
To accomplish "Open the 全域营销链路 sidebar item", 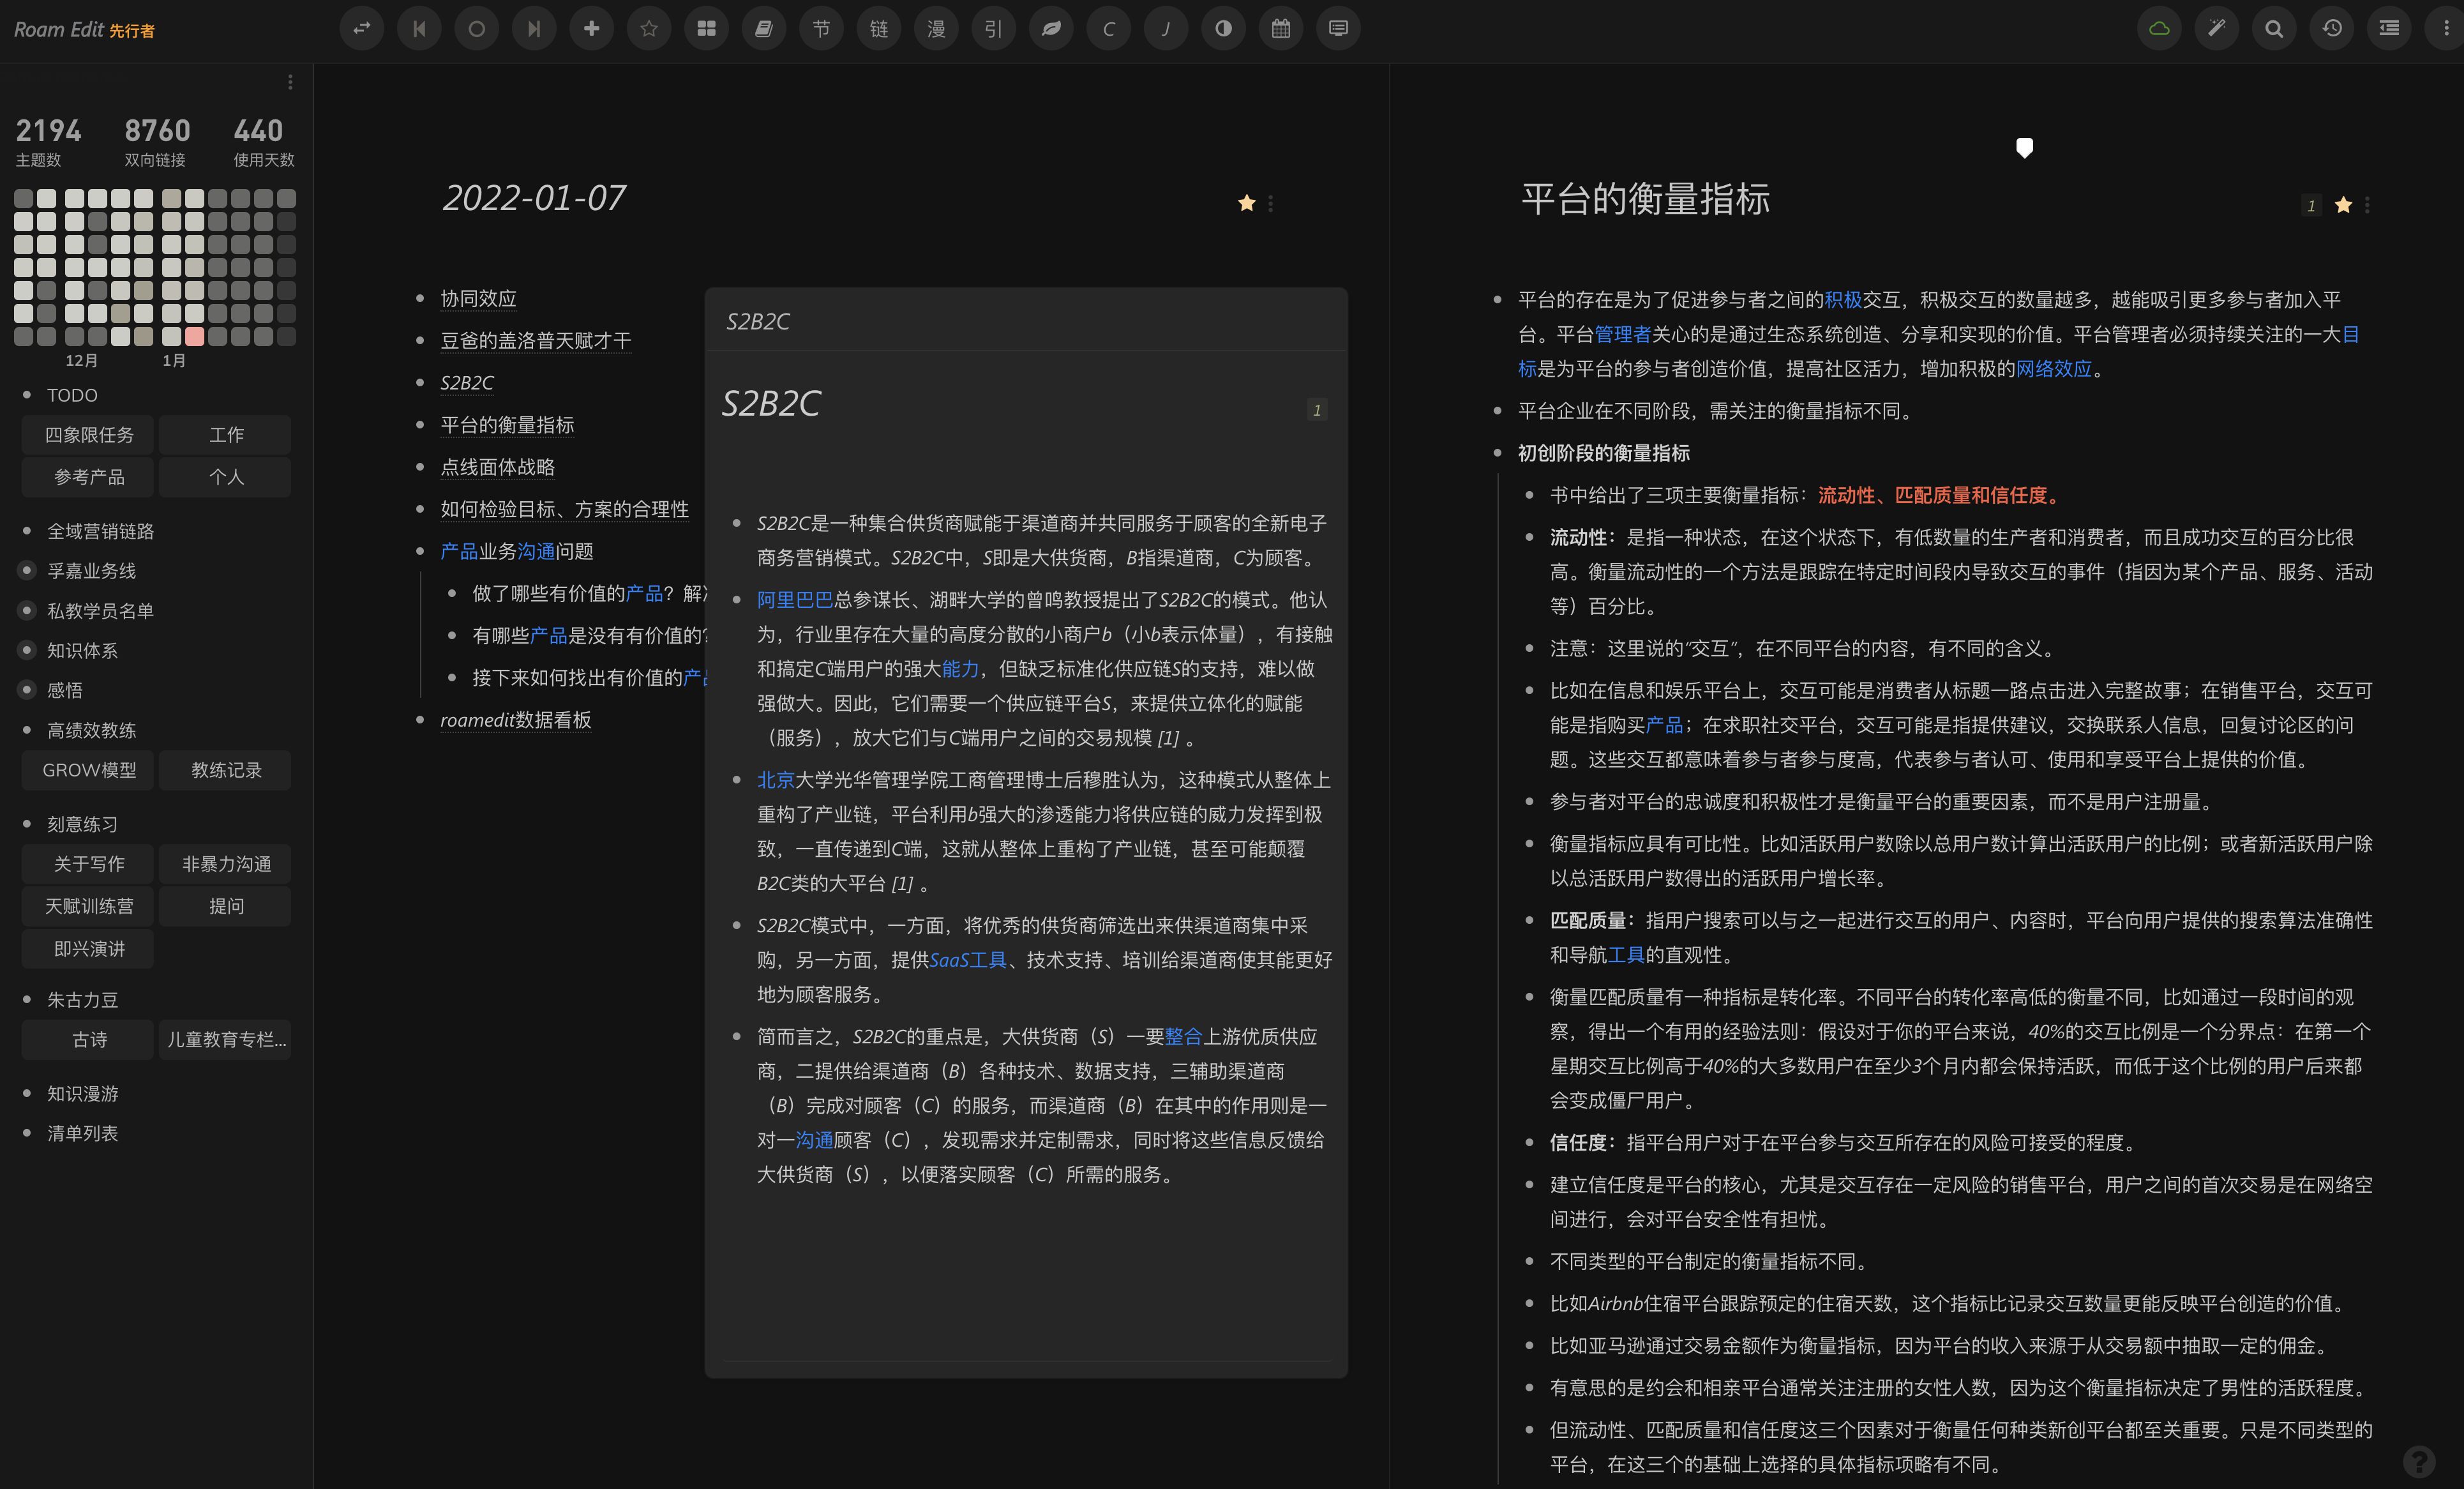I will tap(101, 531).
